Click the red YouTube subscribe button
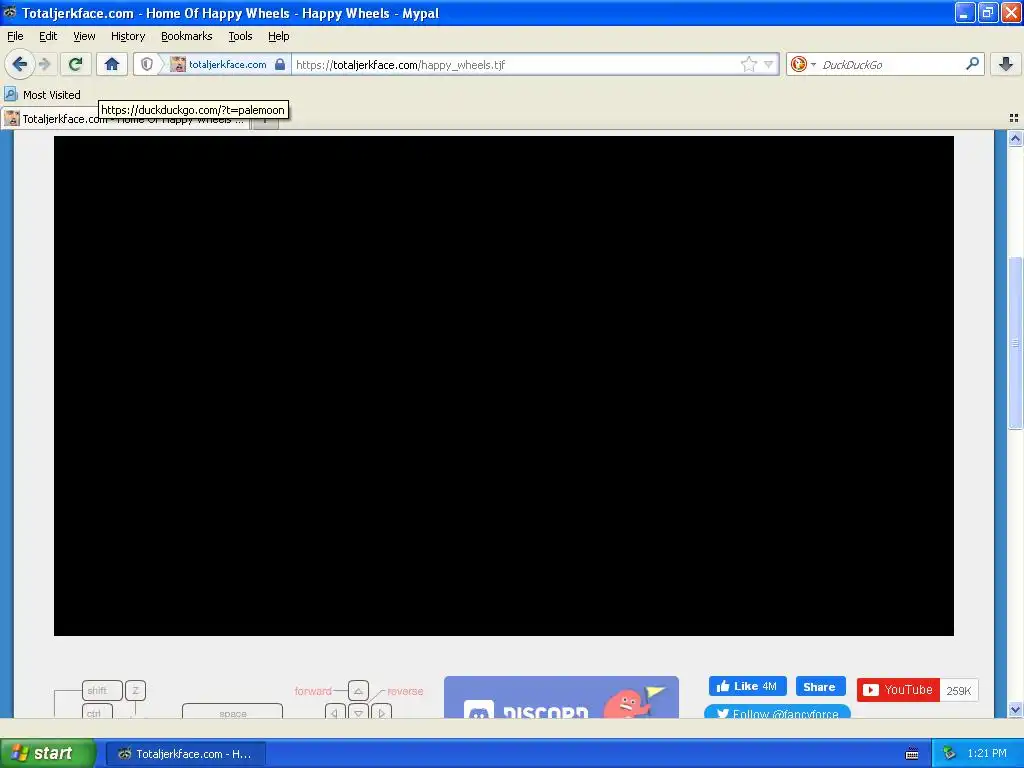Screen dimensions: 1024x768 point(898,690)
